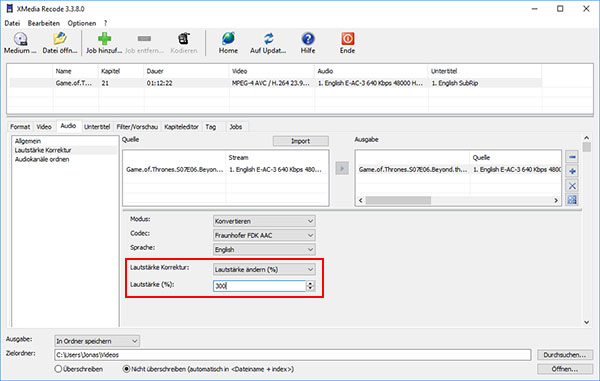The height and width of the screenshot is (381, 600).
Task: Select the Game.of.T... file row name cell
Action: 74,83
